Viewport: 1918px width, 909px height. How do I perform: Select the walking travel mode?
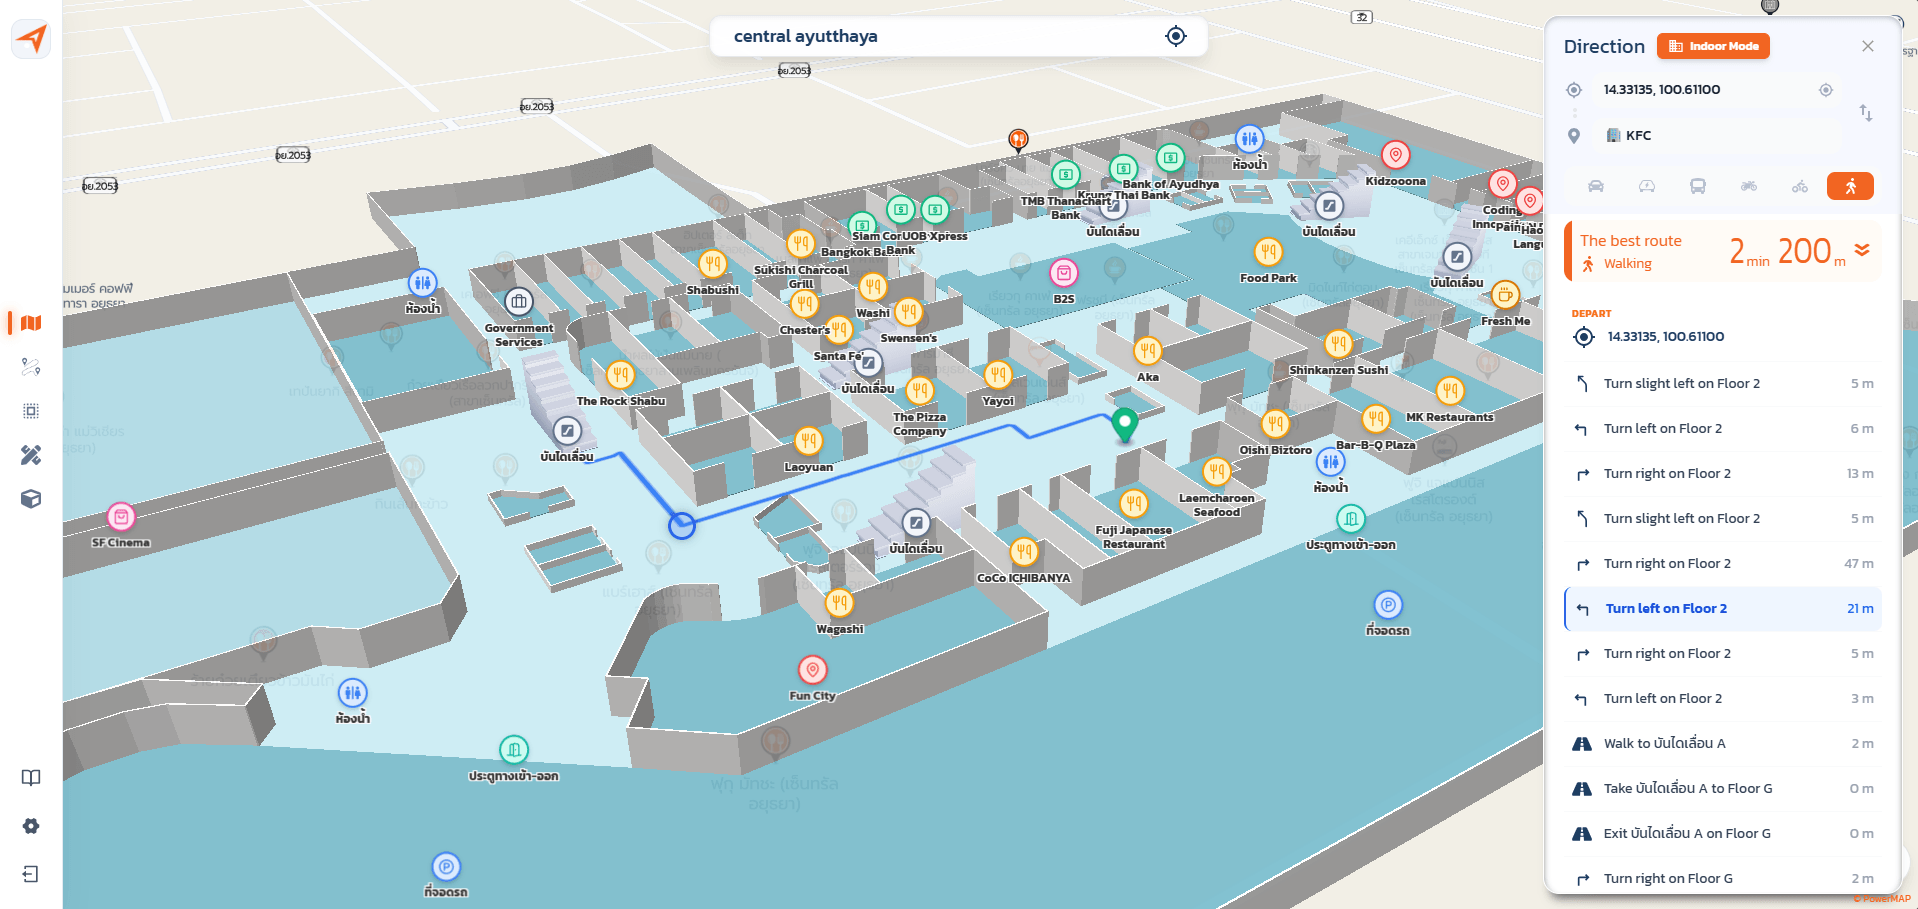(1850, 186)
